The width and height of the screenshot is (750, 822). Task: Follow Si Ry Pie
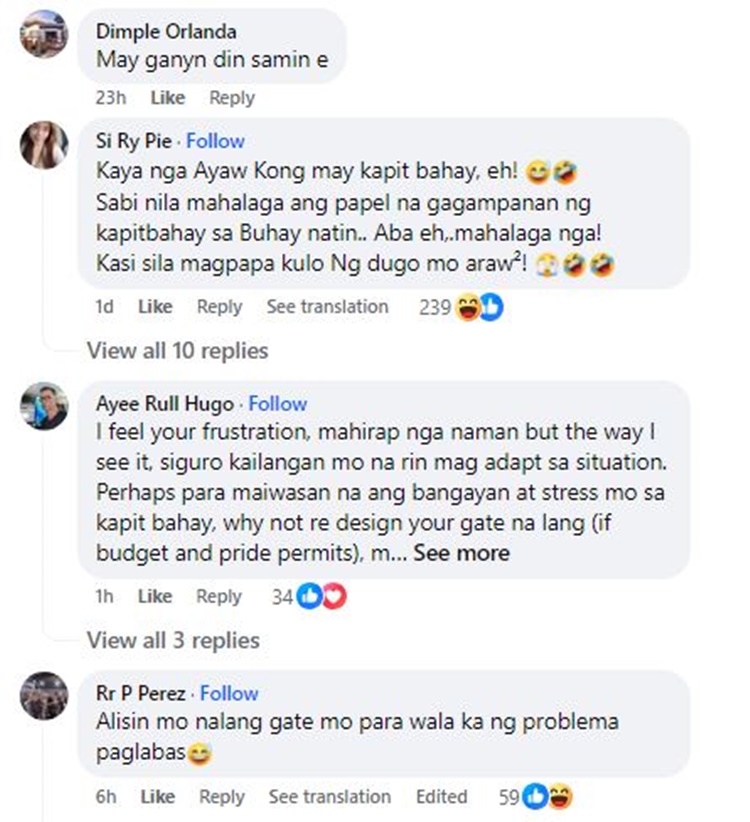click(215, 141)
